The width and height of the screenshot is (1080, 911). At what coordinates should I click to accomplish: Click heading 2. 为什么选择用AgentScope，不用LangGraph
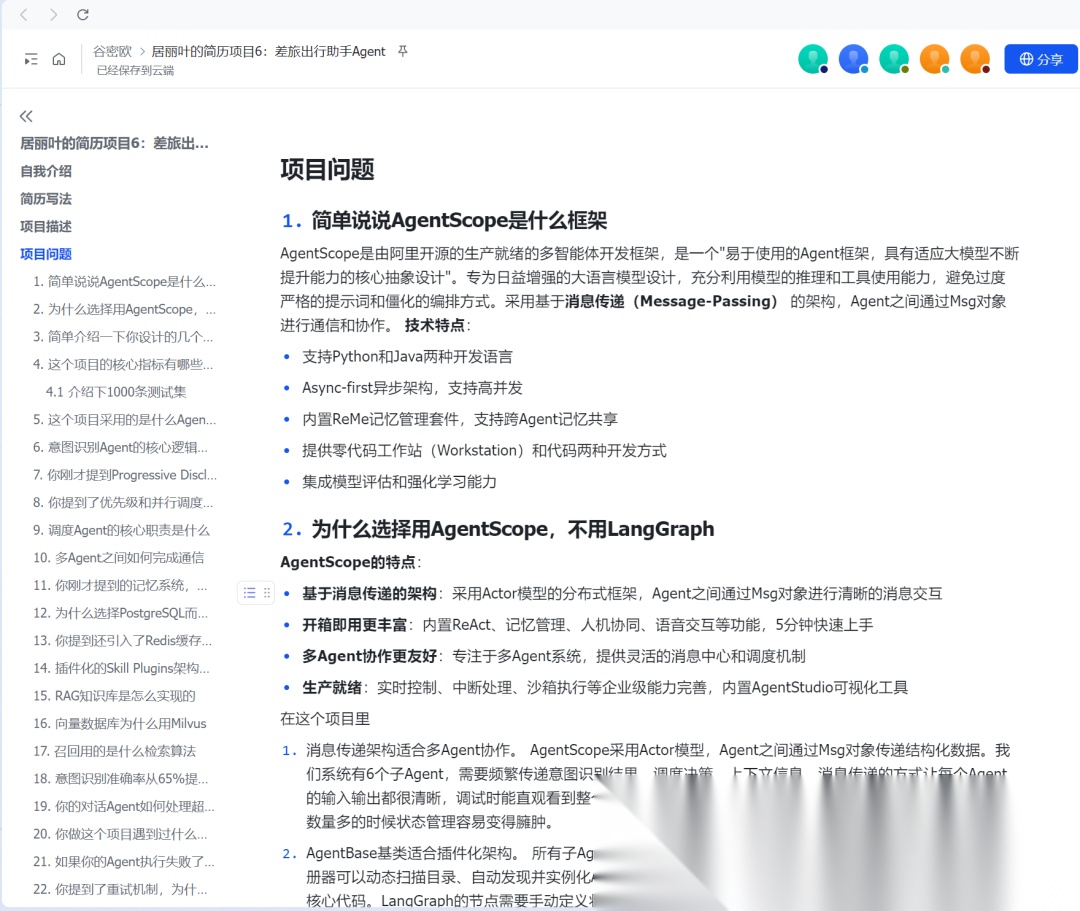(x=498, y=529)
